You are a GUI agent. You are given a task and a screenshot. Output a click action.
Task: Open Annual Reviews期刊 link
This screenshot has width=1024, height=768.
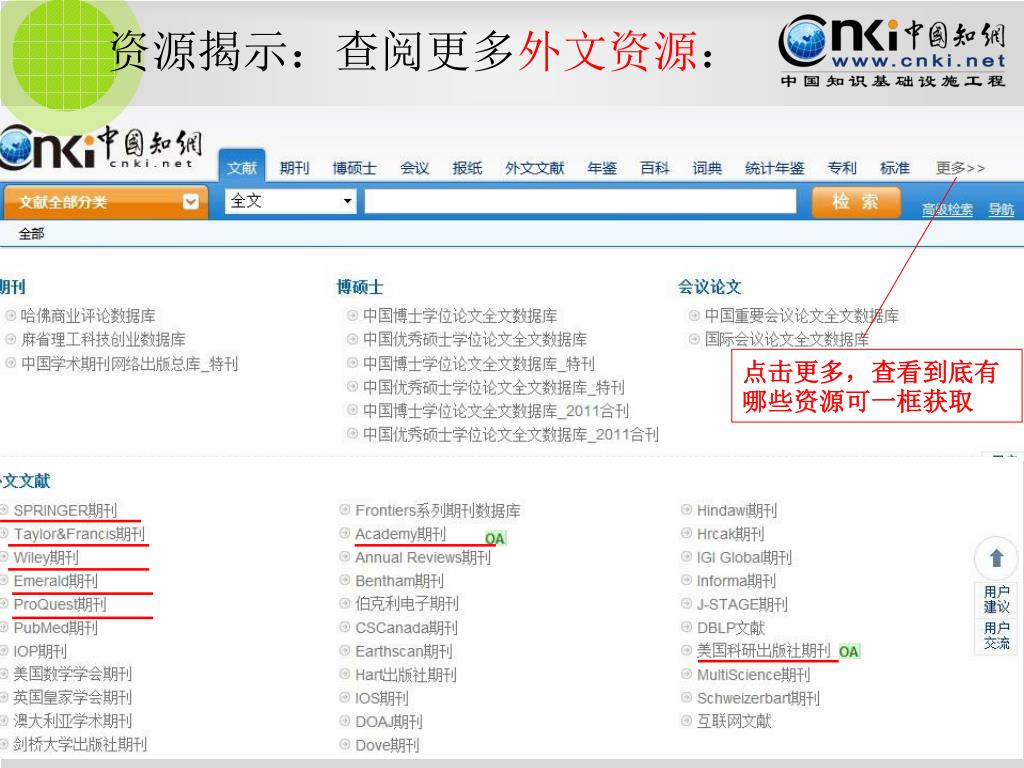[x=423, y=558]
